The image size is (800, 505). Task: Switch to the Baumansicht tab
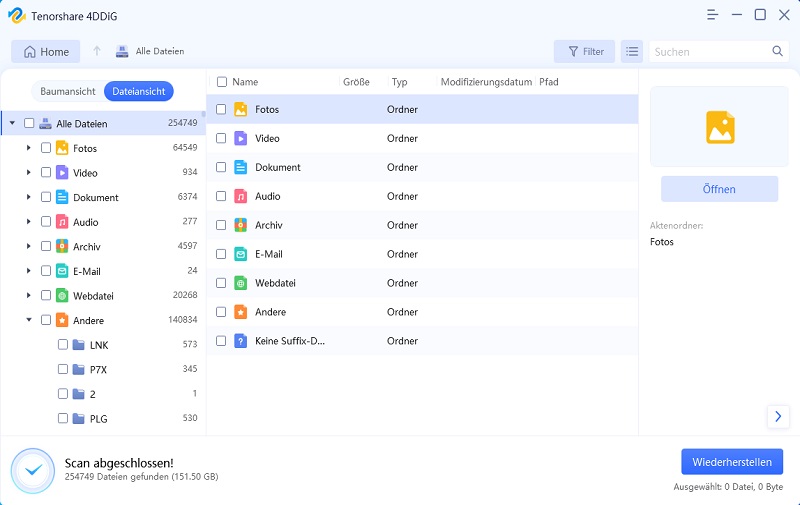[68, 91]
